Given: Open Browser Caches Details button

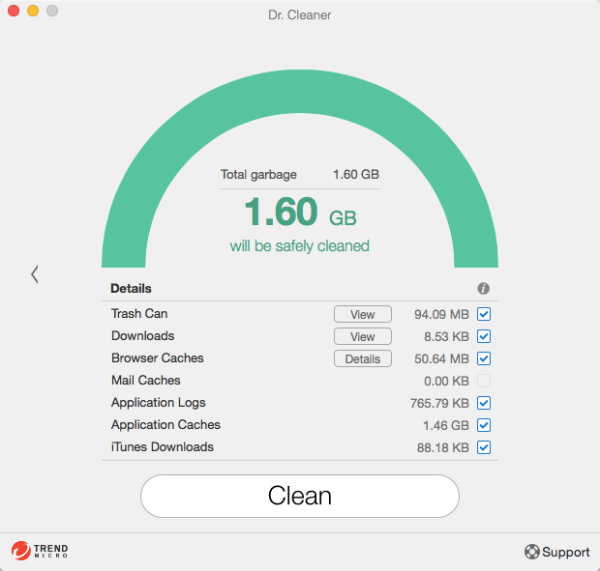Looking at the screenshot, I should coord(363,359).
